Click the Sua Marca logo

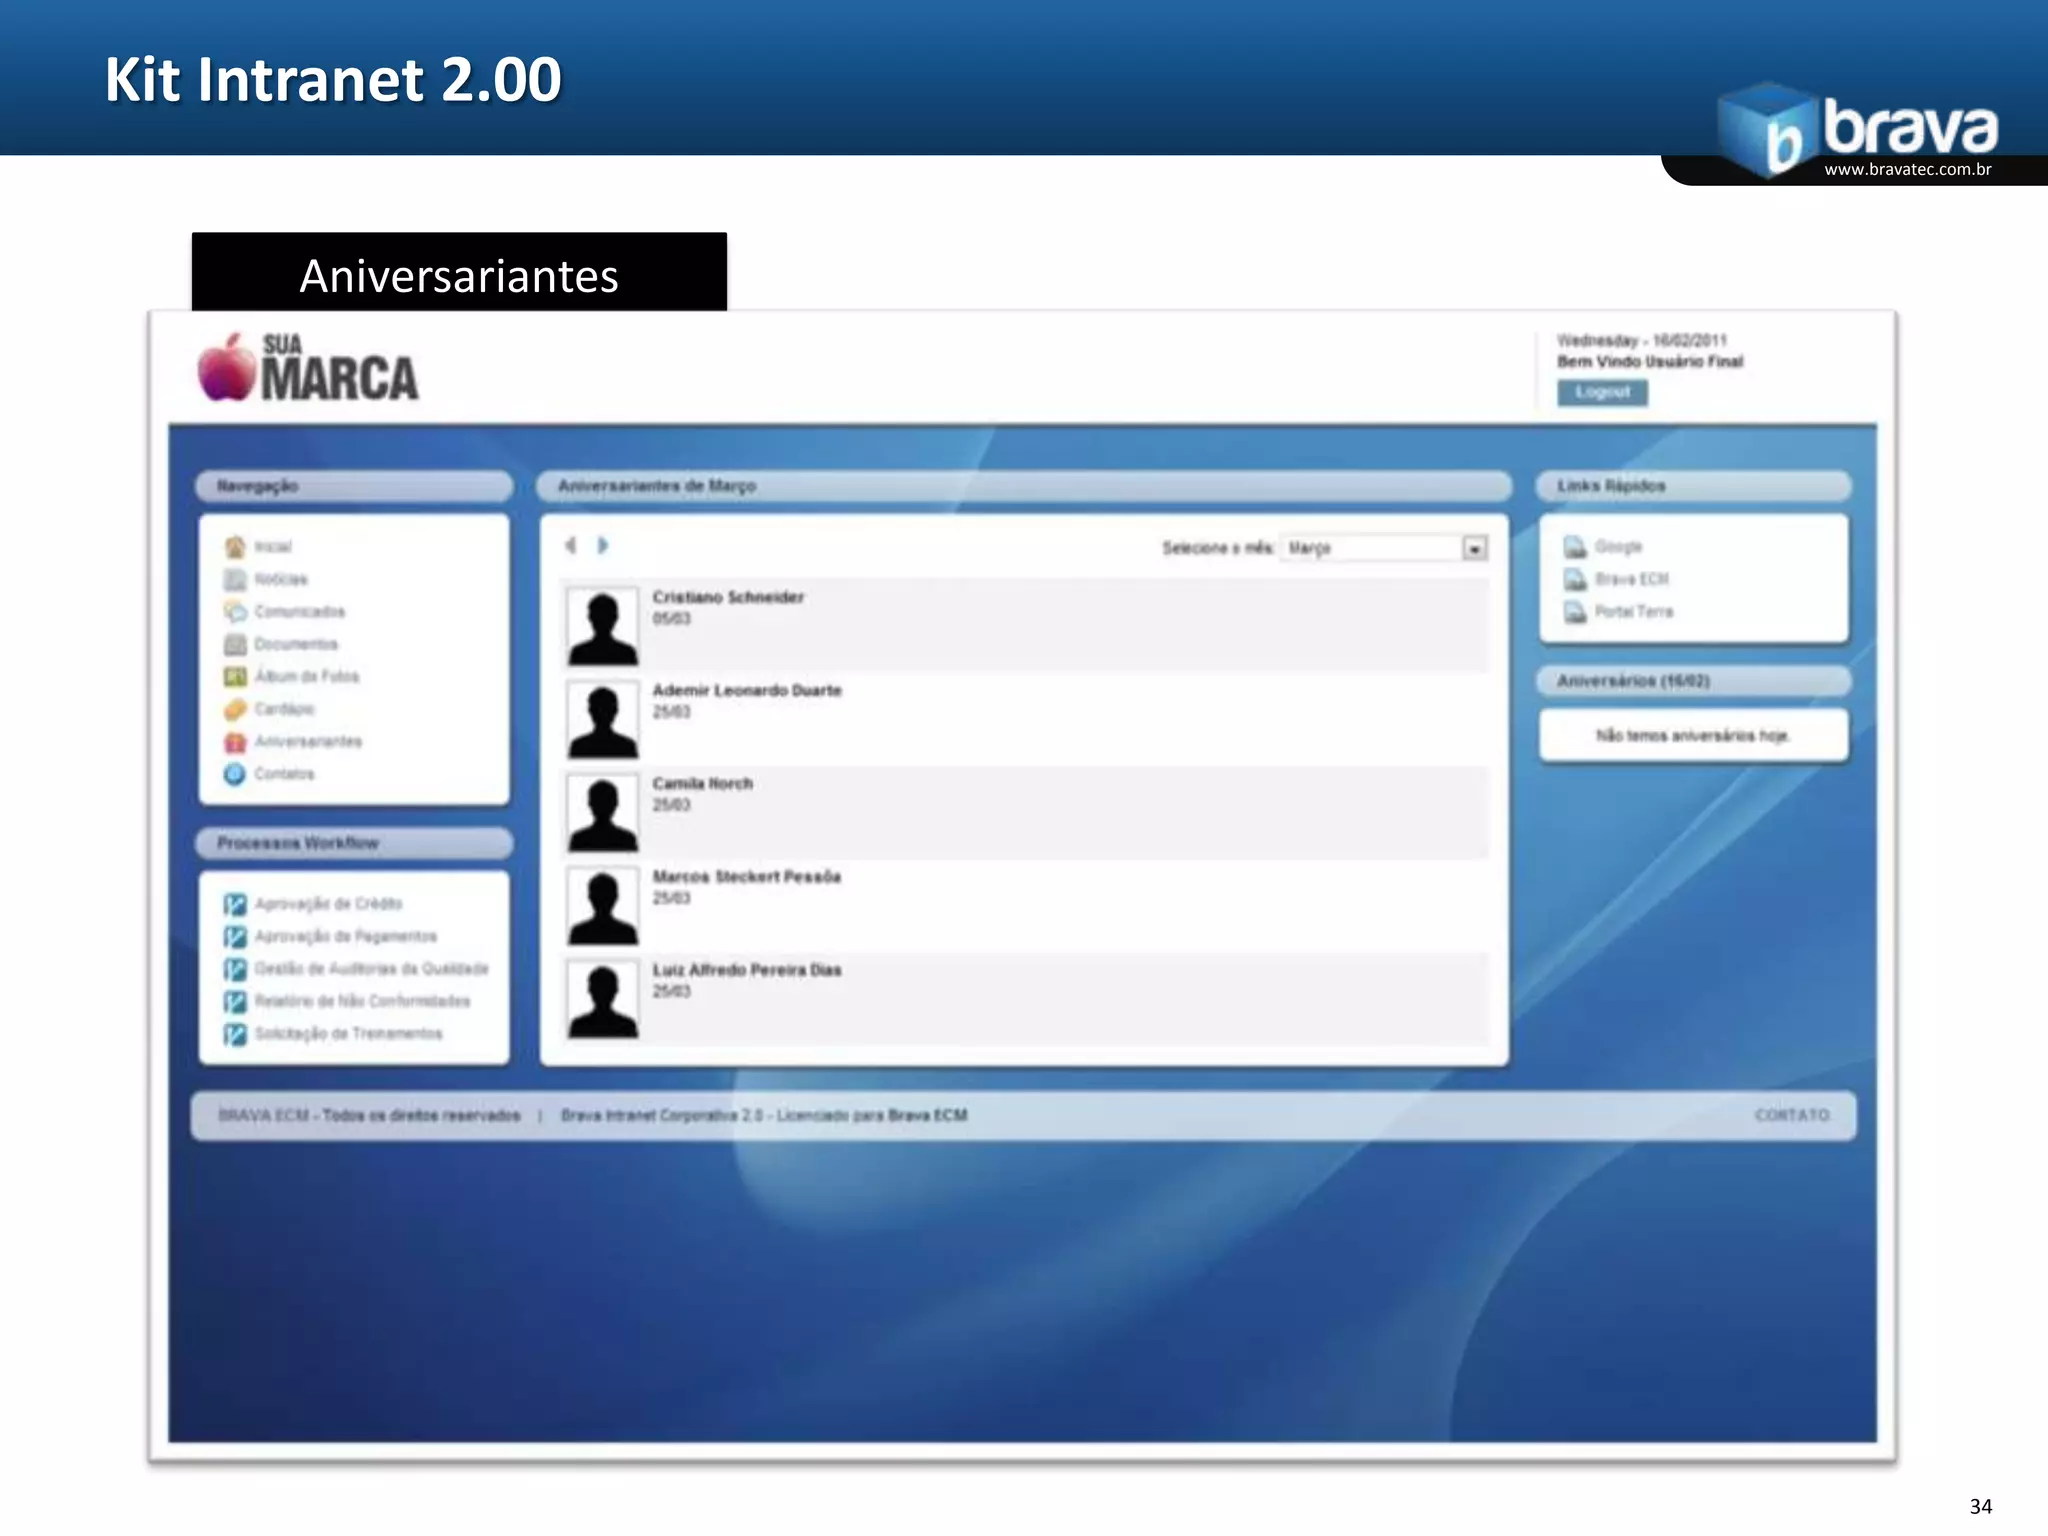tap(308, 368)
